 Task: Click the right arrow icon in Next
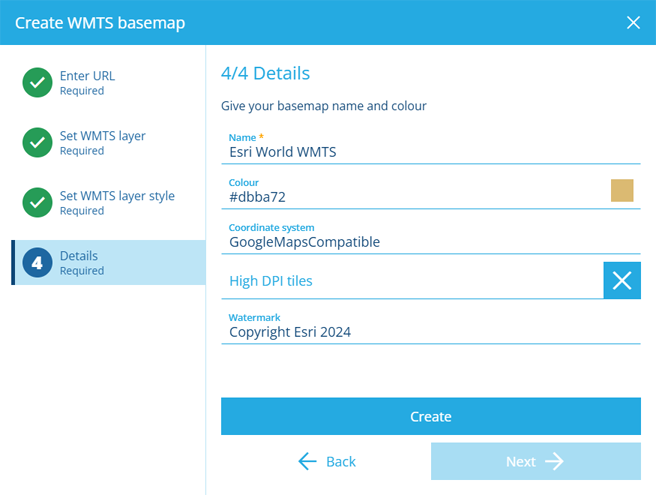point(554,462)
